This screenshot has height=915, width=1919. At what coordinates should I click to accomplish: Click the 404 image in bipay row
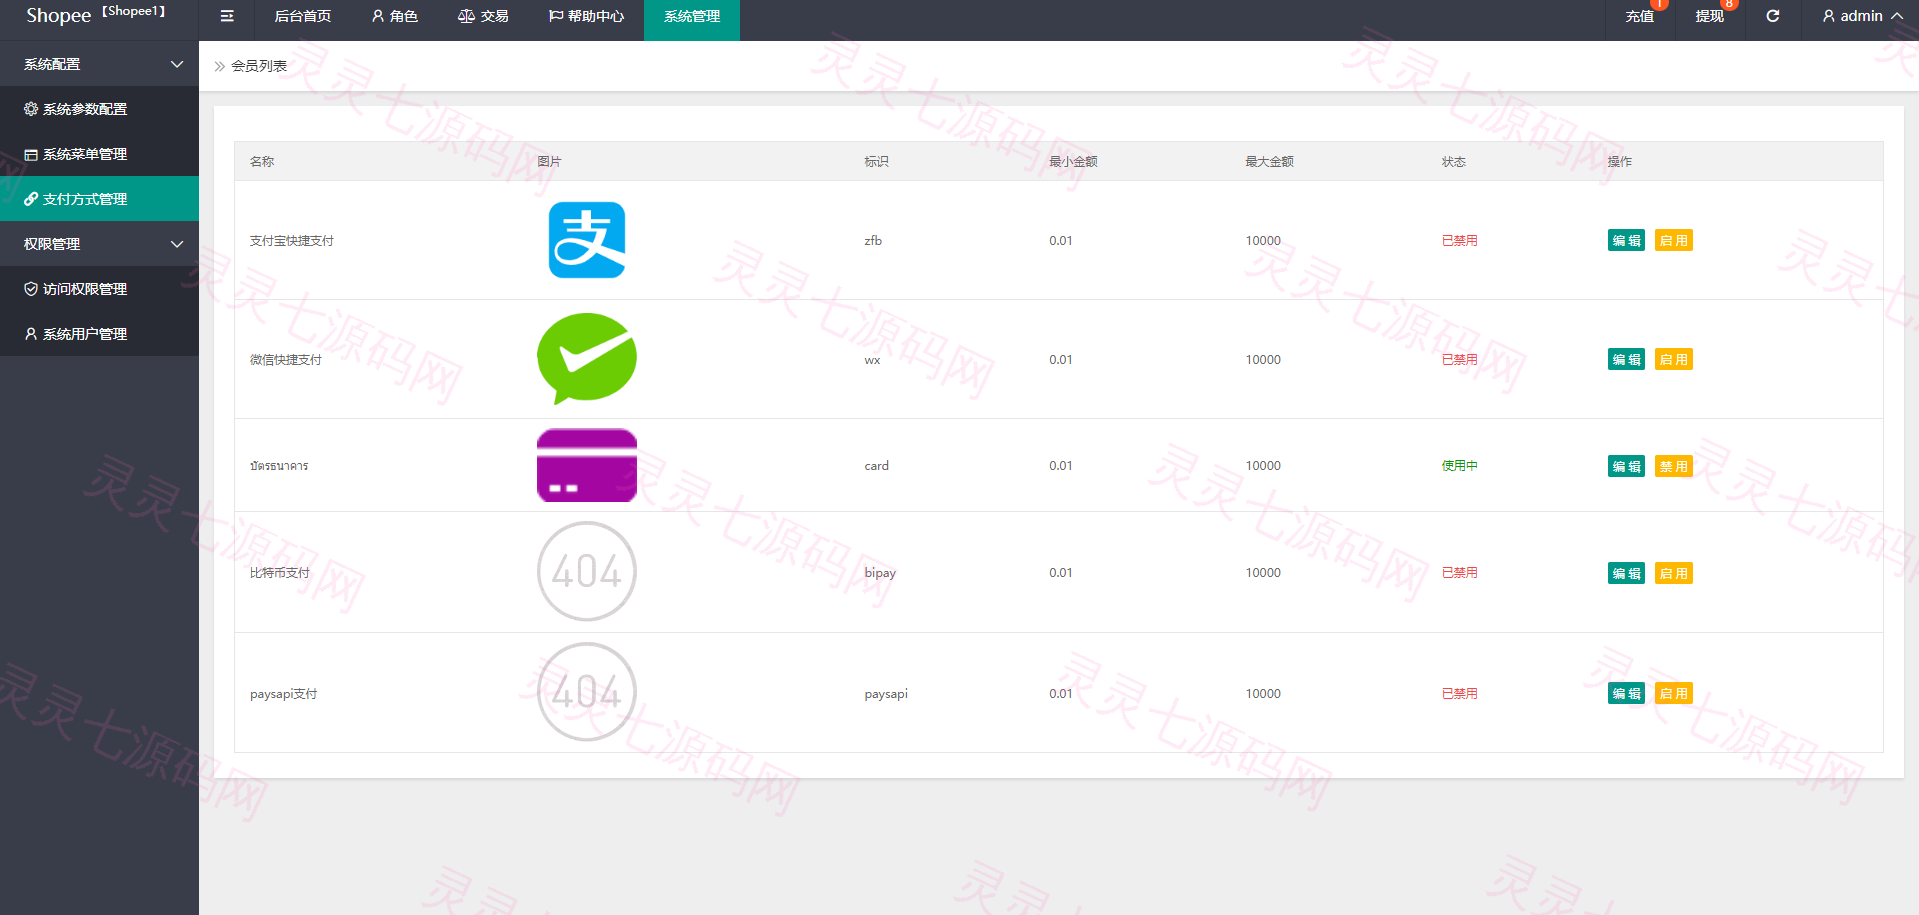tap(587, 572)
